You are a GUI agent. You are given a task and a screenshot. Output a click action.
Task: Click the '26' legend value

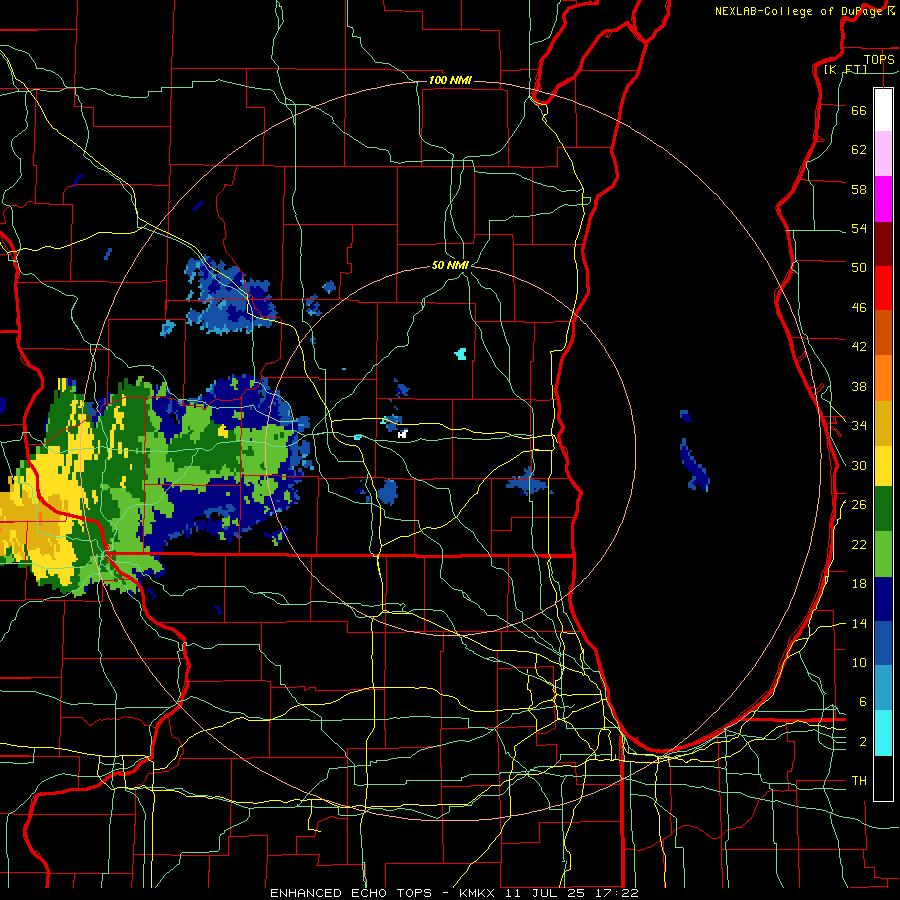click(859, 505)
